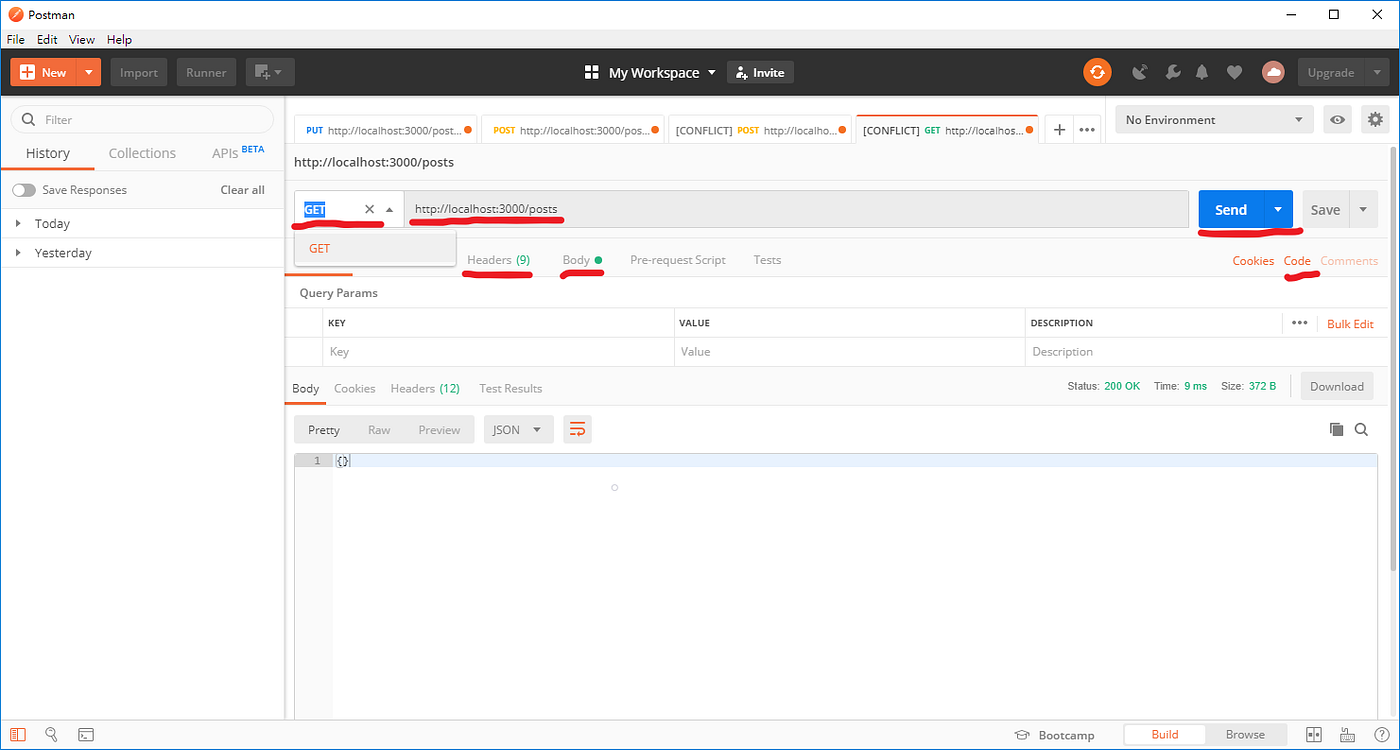Switch to the Collections tab in the sidebar

[x=142, y=153]
